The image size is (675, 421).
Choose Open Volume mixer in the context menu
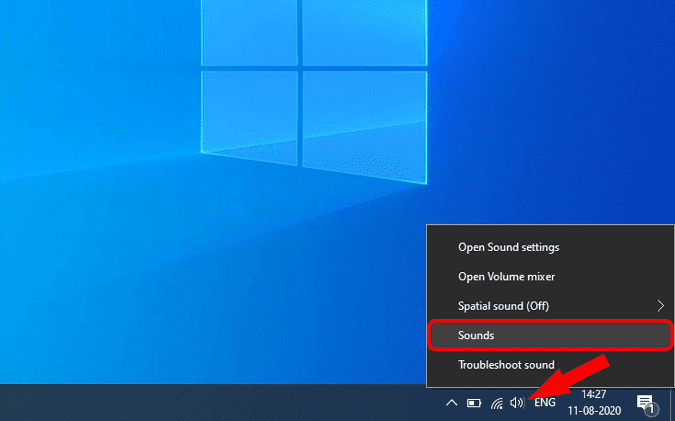click(506, 276)
